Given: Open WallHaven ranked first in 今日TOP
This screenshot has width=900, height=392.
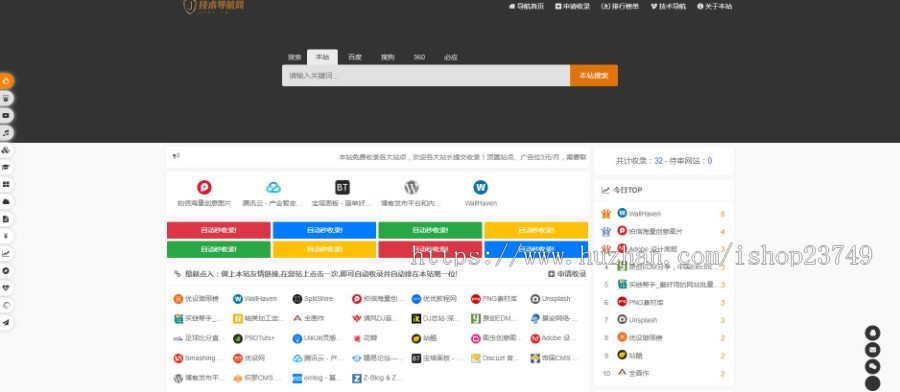Looking at the screenshot, I should click(639, 214).
